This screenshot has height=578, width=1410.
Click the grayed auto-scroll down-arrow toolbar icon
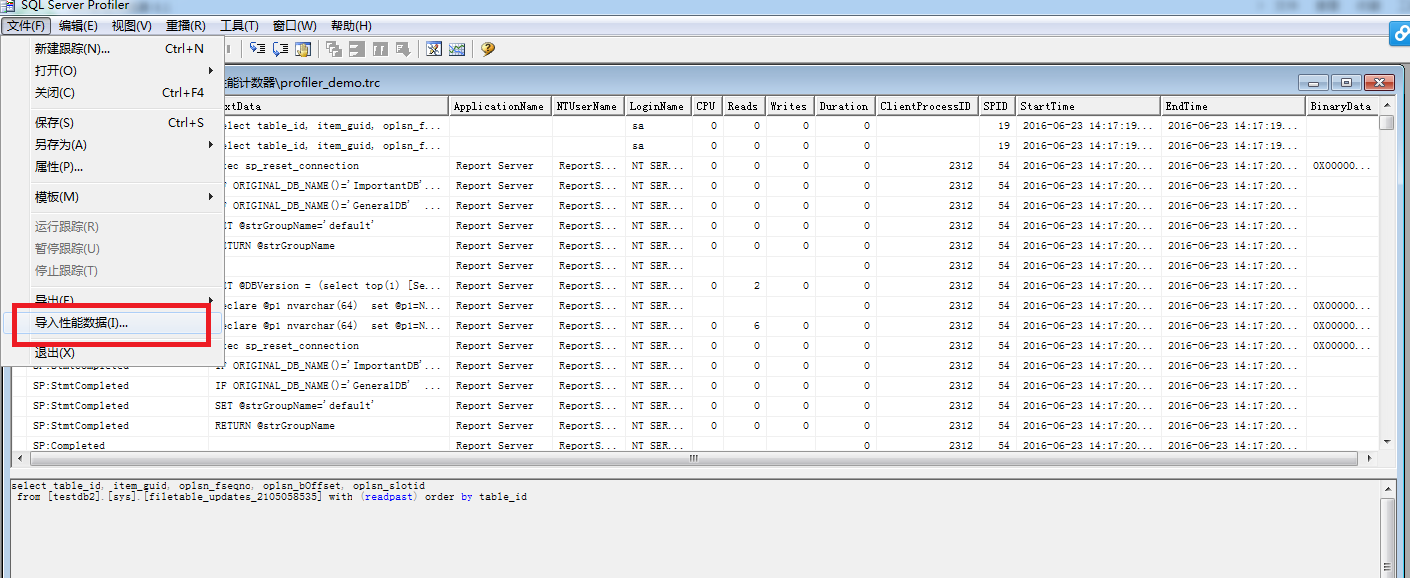(x=403, y=49)
